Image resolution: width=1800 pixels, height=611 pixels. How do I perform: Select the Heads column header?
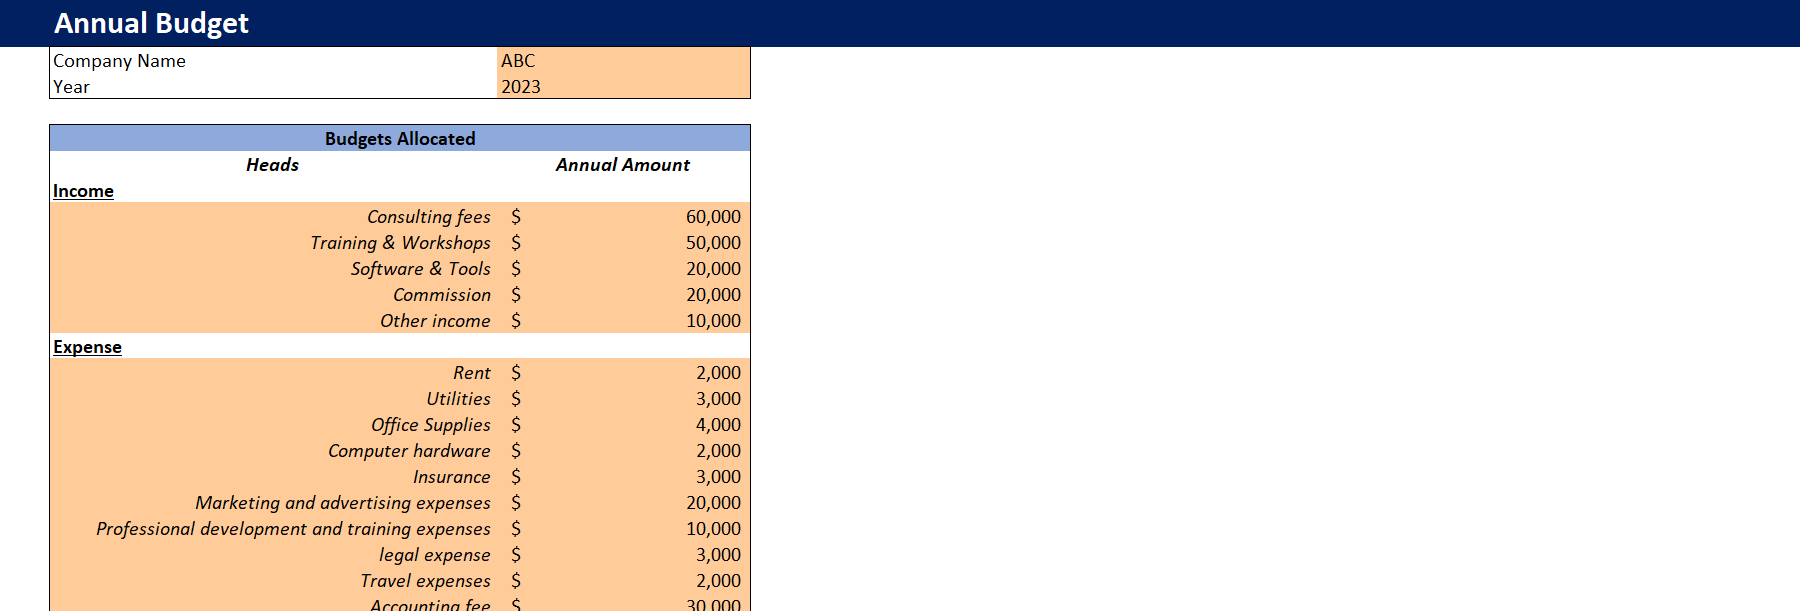coord(272,165)
